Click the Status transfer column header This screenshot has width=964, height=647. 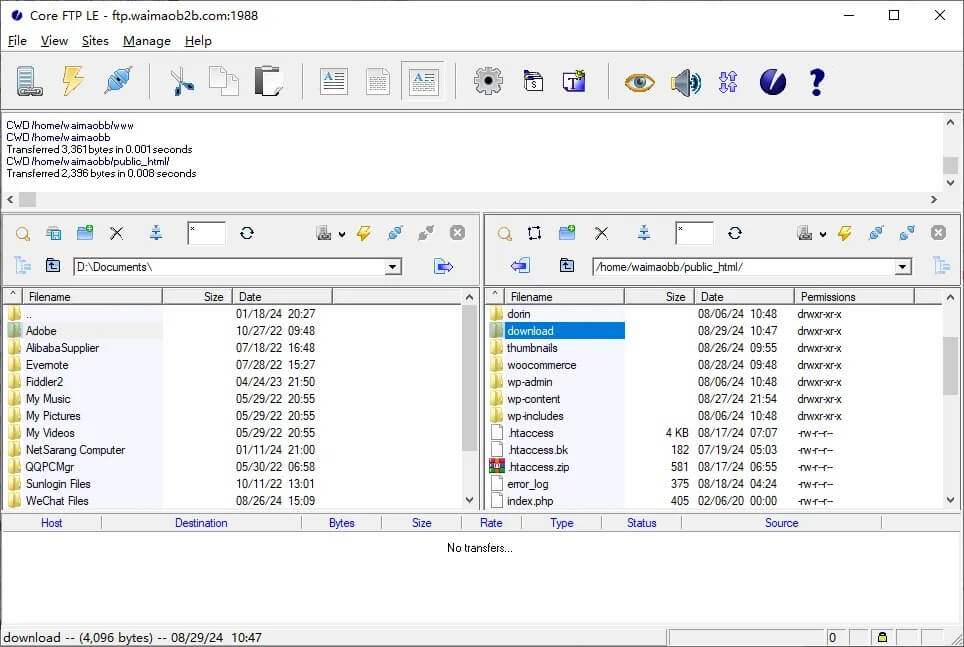[x=641, y=523]
